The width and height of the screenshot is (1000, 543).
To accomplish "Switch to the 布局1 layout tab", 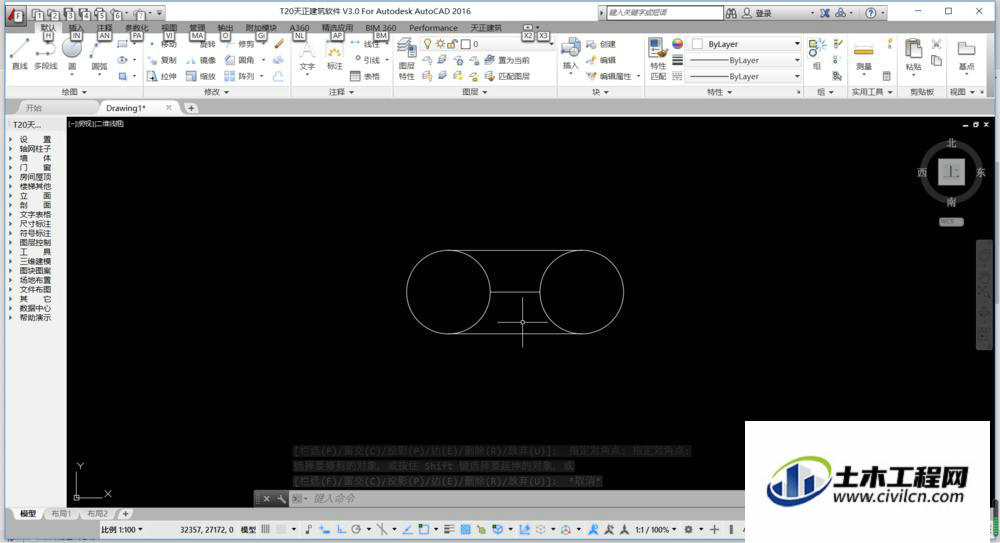I will (61, 514).
